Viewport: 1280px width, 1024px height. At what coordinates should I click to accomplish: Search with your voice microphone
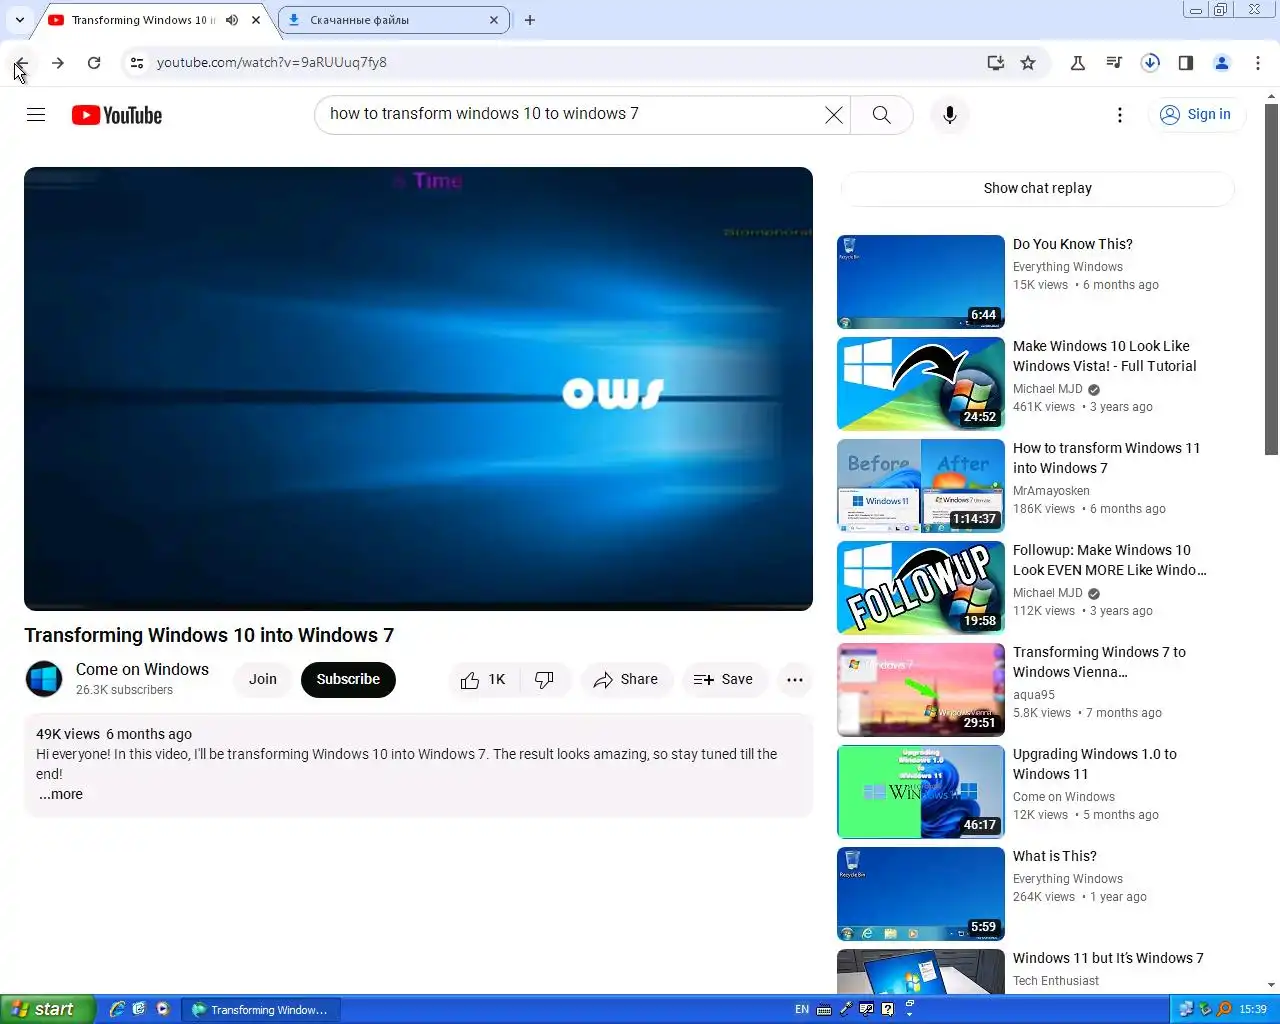[x=950, y=115]
